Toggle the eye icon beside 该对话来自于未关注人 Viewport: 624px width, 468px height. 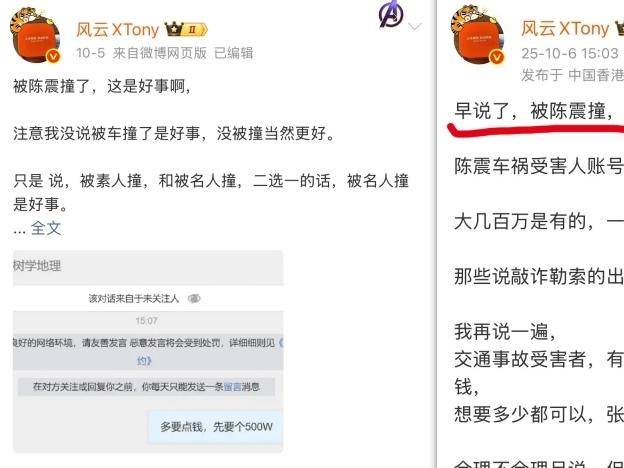tap(194, 298)
